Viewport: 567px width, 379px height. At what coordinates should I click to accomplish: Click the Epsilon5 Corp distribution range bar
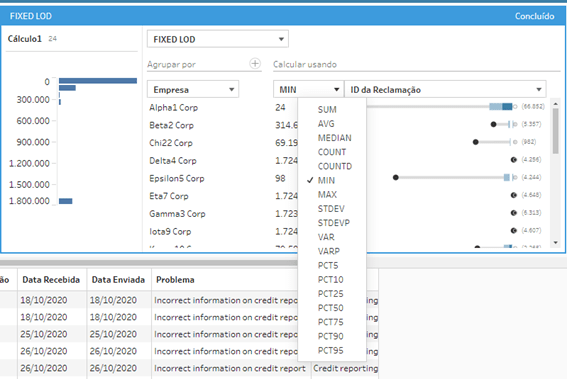[x=454, y=177]
